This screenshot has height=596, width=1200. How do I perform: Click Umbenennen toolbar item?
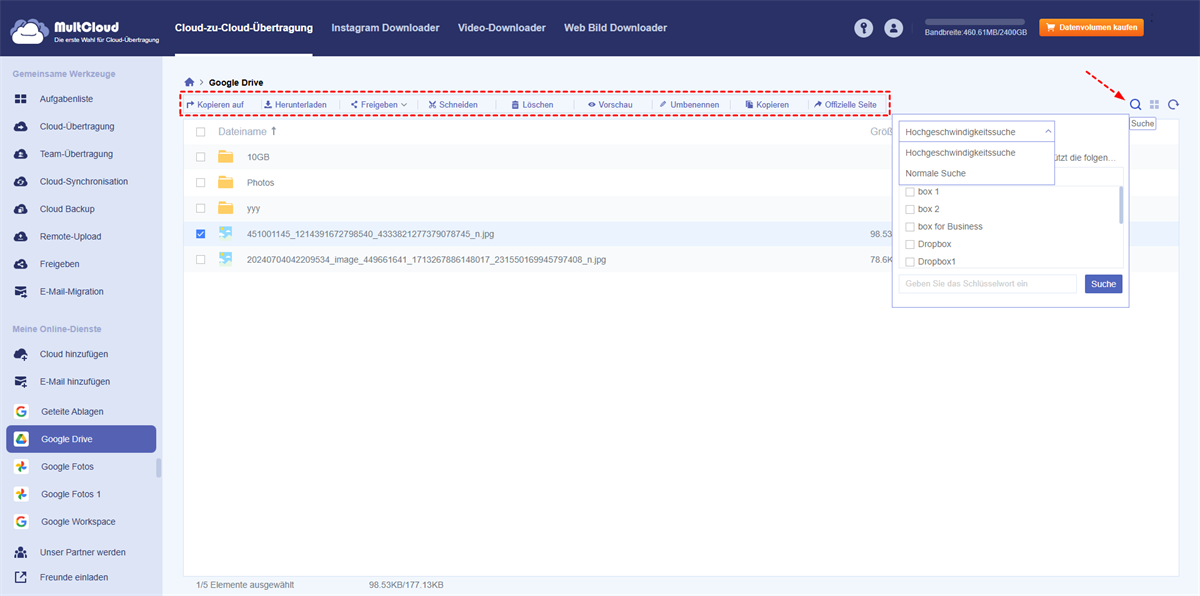pyautogui.click(x=689, y=104)
